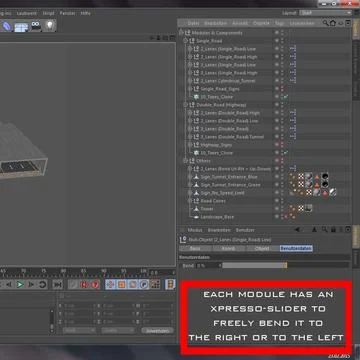Toggle visibility dots for the Landscape_Base object
This screenshot has height=360, width=360.
click(282, 217)
